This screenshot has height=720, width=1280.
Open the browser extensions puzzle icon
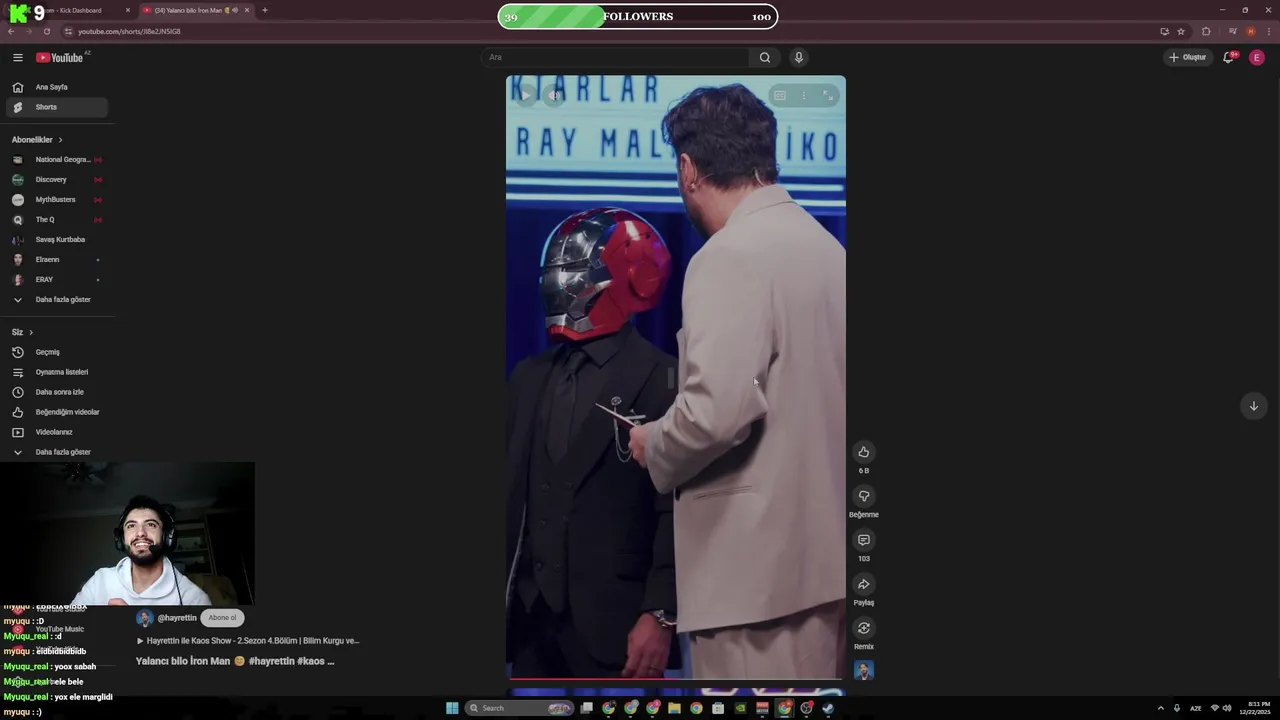(x=1206, y=31)
